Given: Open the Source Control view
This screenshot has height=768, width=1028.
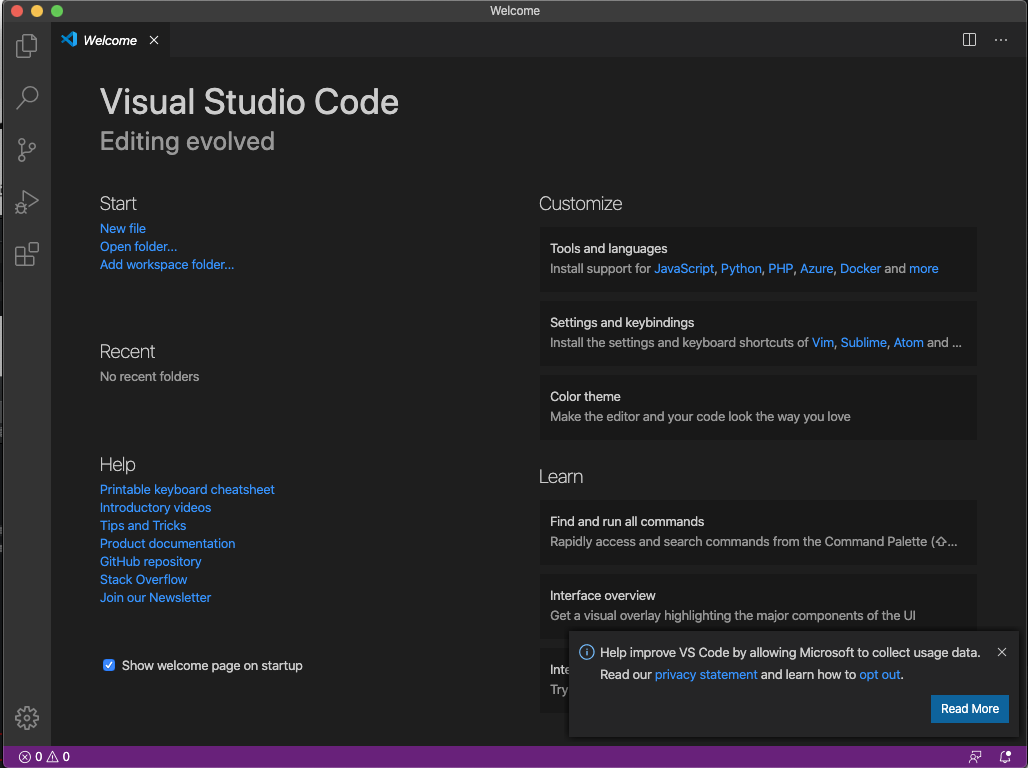Looking at the screenshot, I should click(x=26, y=150).
